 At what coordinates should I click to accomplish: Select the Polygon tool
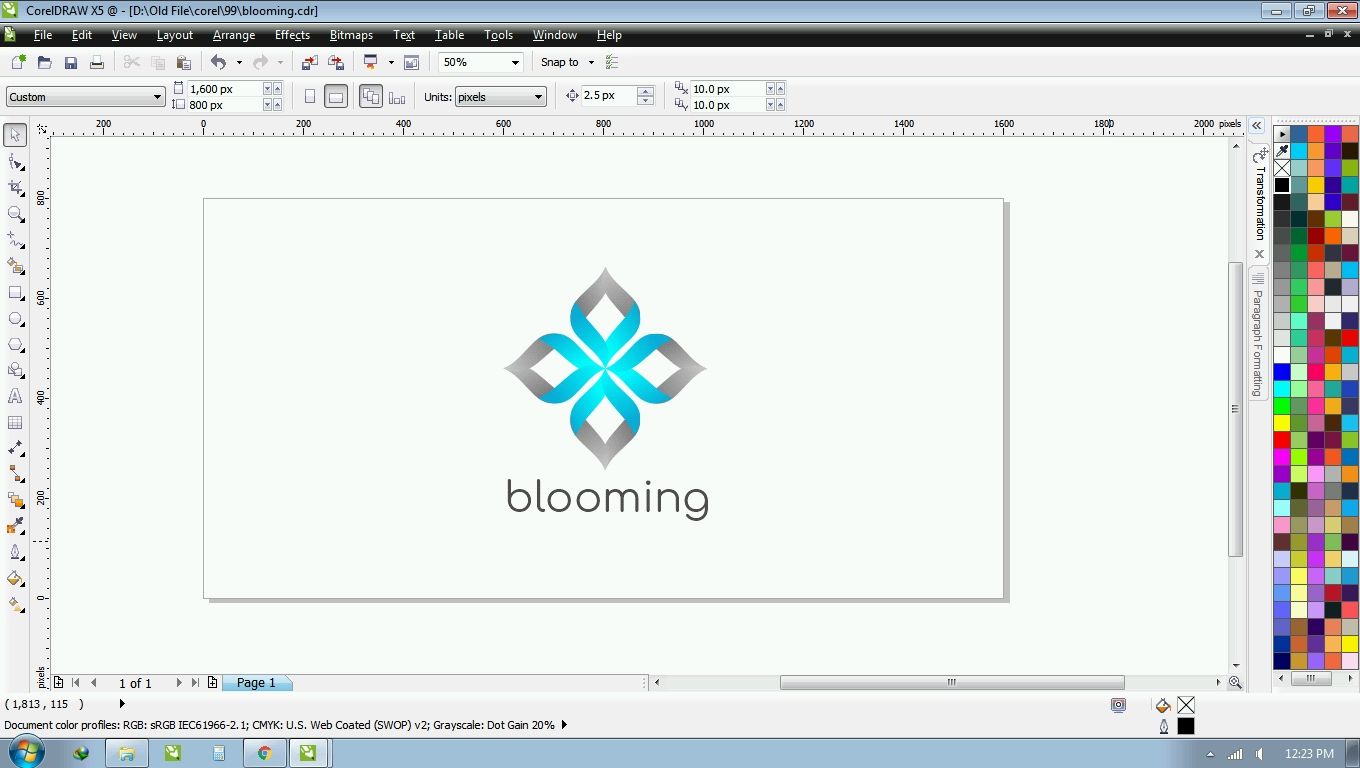tap(15, 345)
